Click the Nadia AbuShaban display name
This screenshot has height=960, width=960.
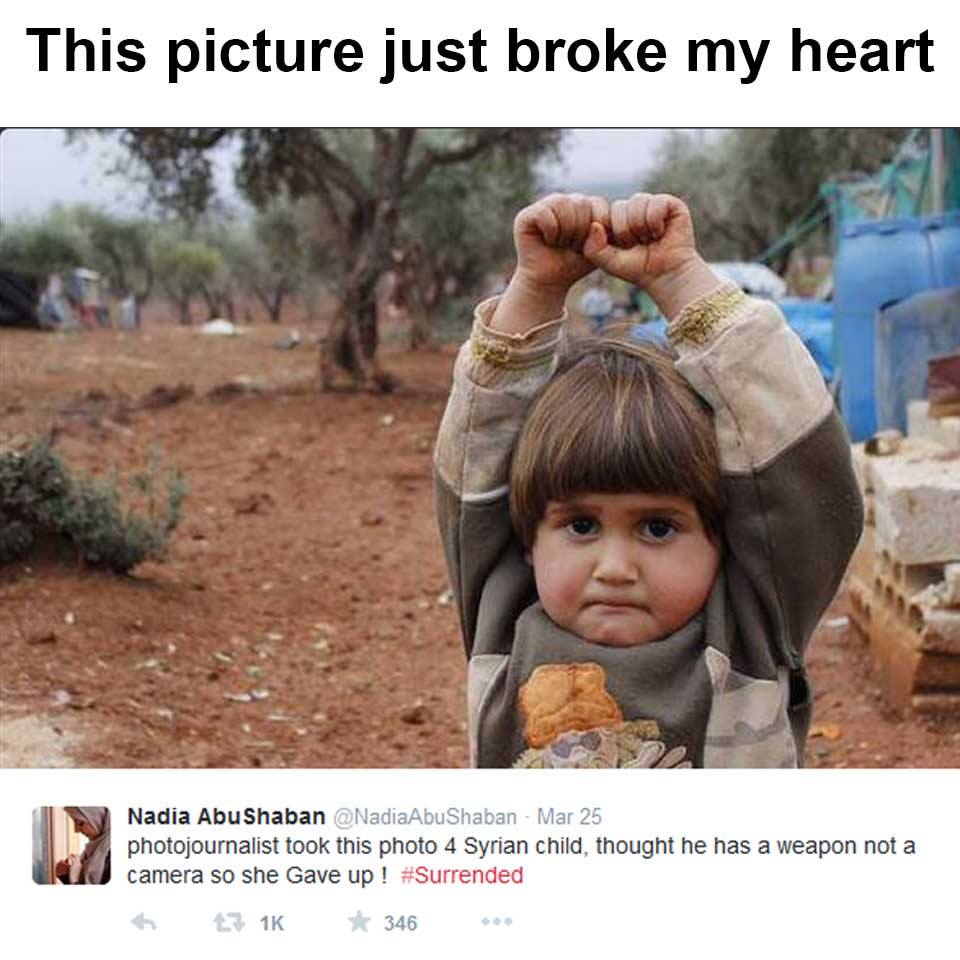226,816
